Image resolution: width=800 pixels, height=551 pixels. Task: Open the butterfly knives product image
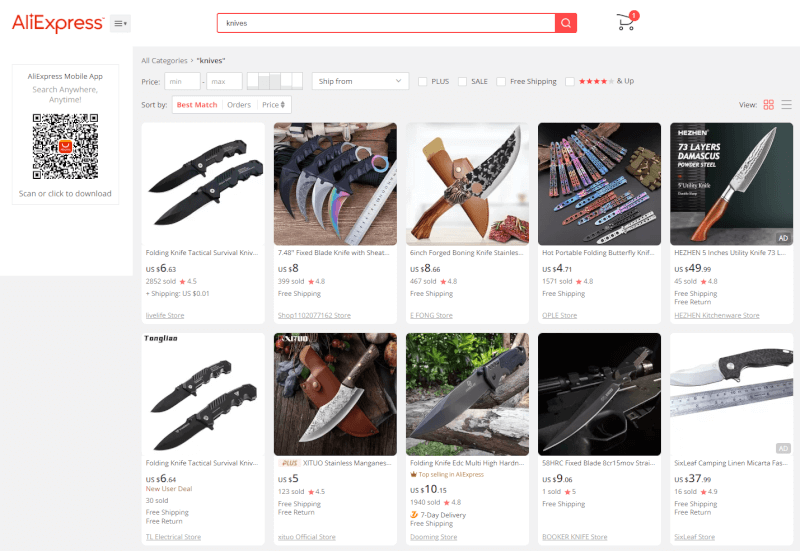599,184
